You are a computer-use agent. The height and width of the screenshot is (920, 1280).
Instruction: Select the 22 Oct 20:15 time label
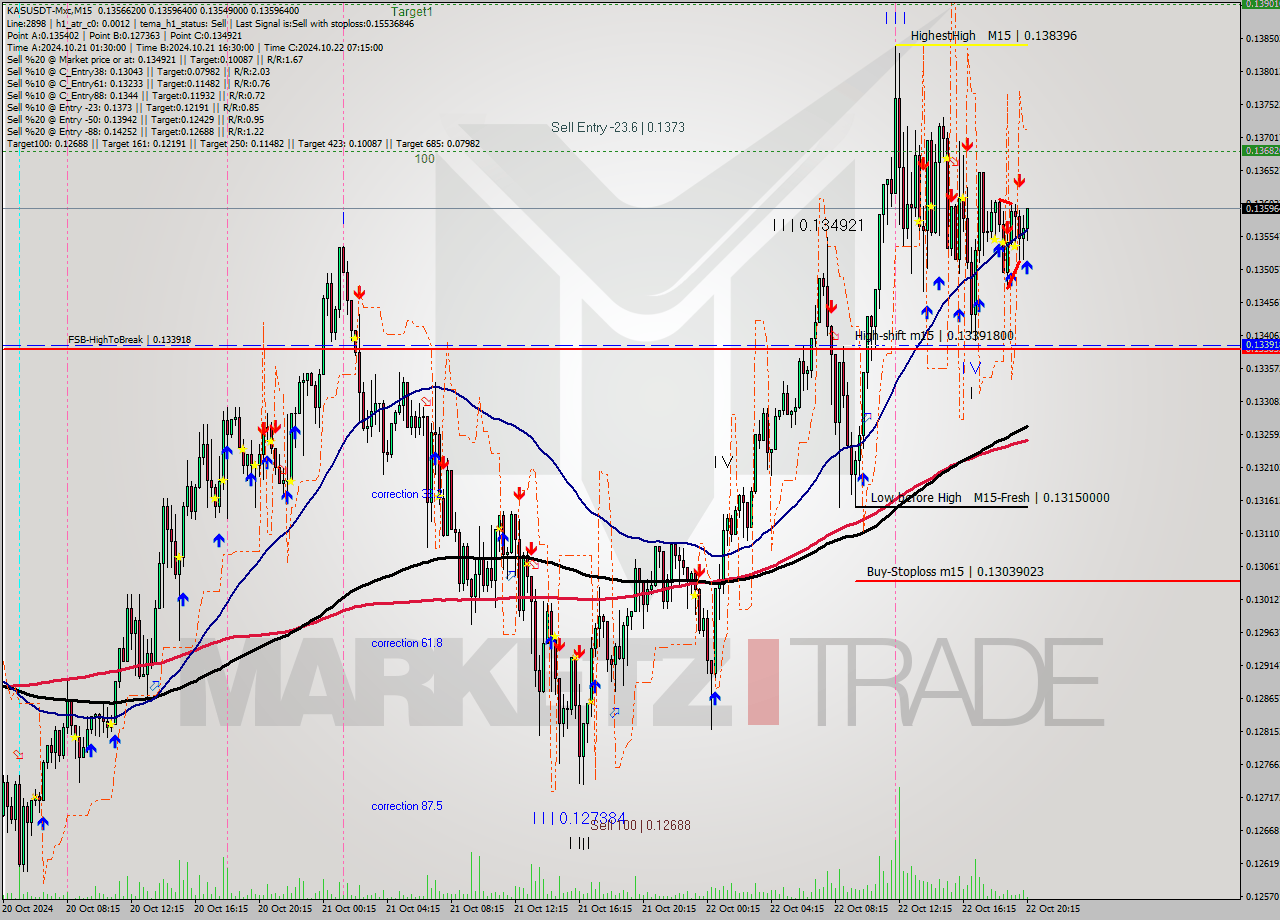(x=1052, y=909)
